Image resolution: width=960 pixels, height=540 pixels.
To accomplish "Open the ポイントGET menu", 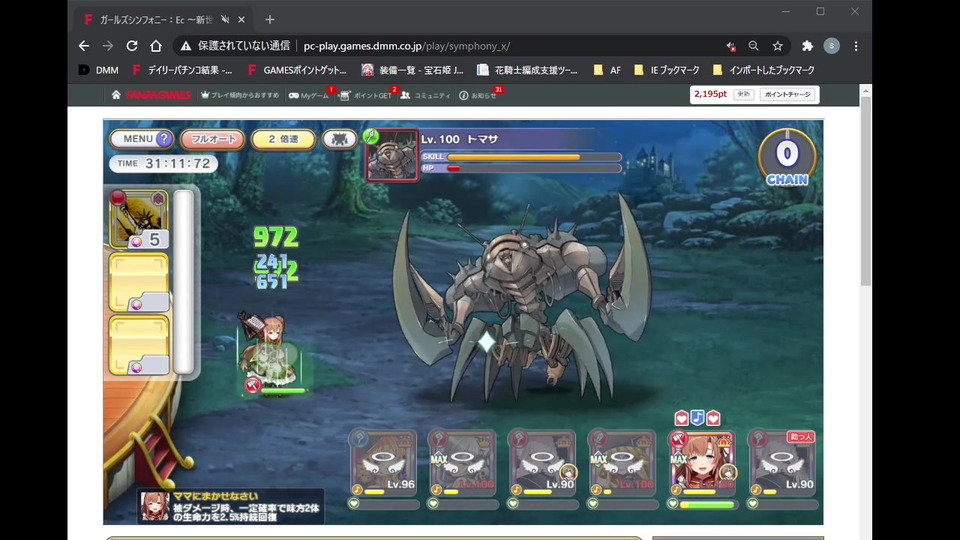I will coord(366,95).
